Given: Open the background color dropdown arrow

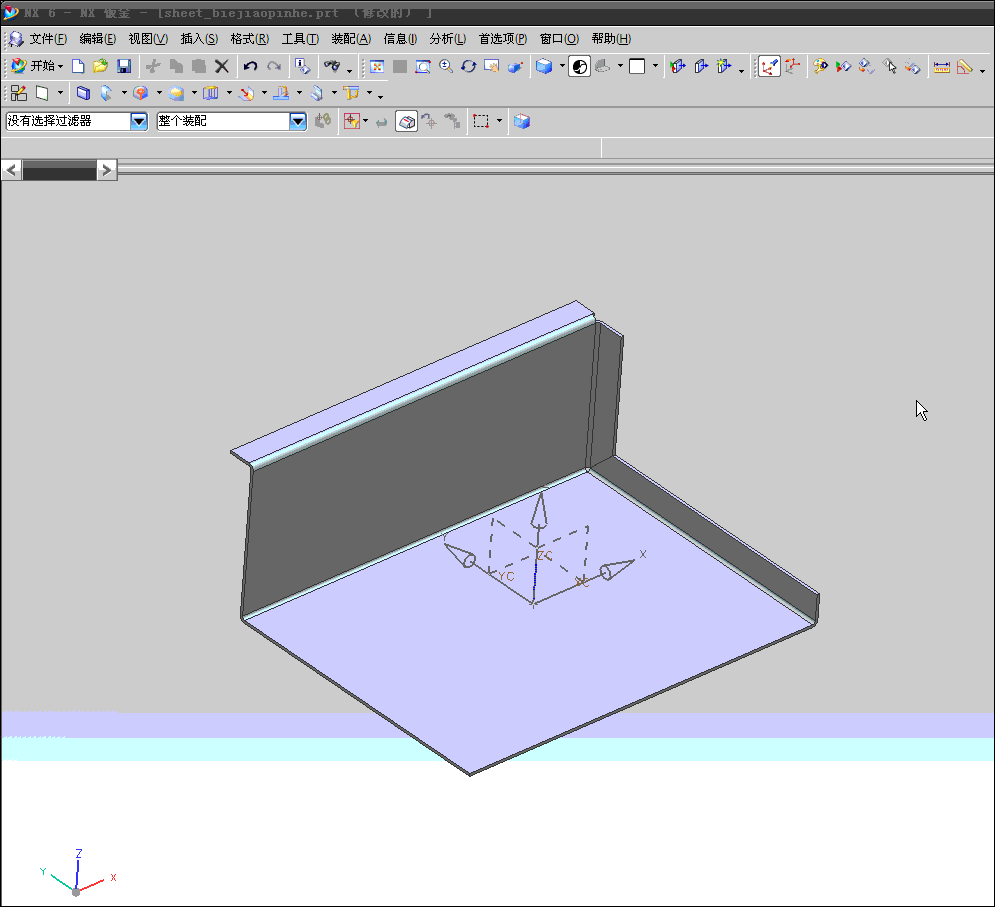Looking at the screenshot, I should pyautogui.click(x=655, y=66).
